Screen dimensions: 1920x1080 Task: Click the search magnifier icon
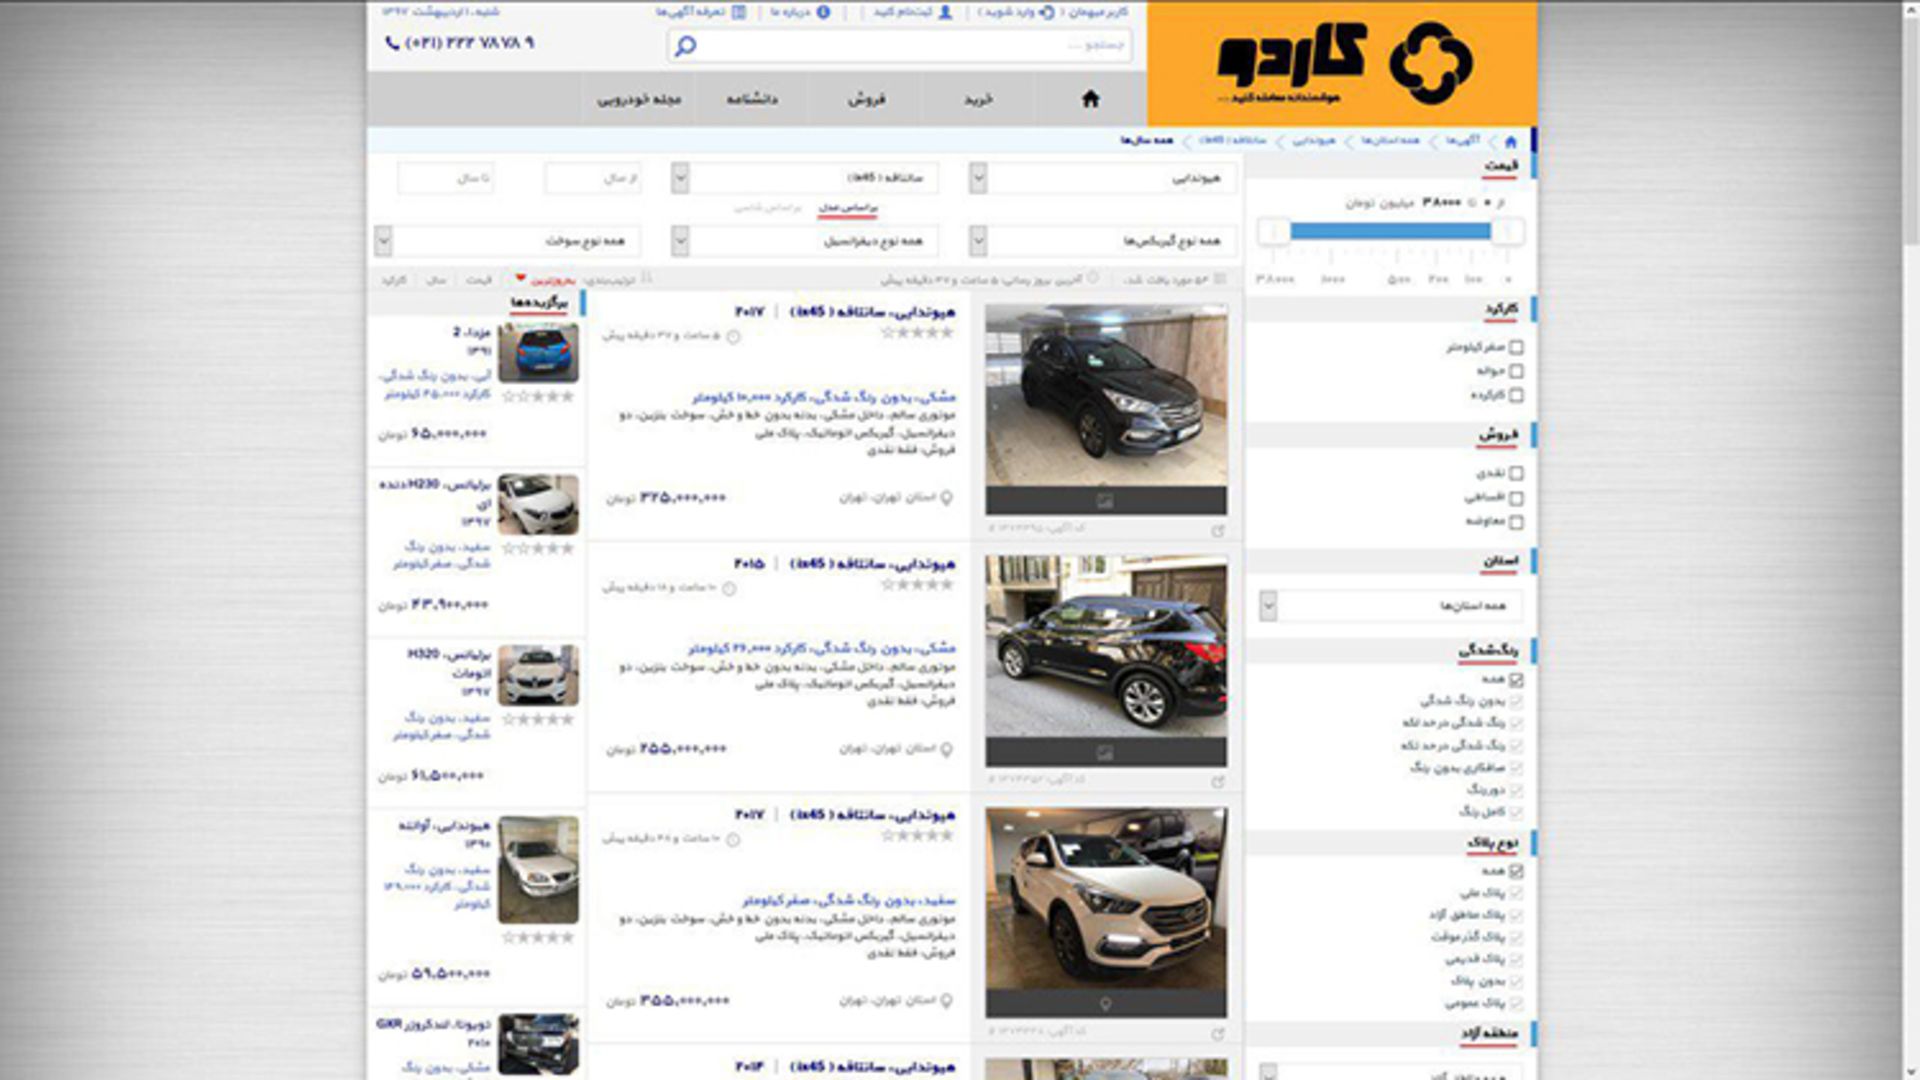click(685, 46)
